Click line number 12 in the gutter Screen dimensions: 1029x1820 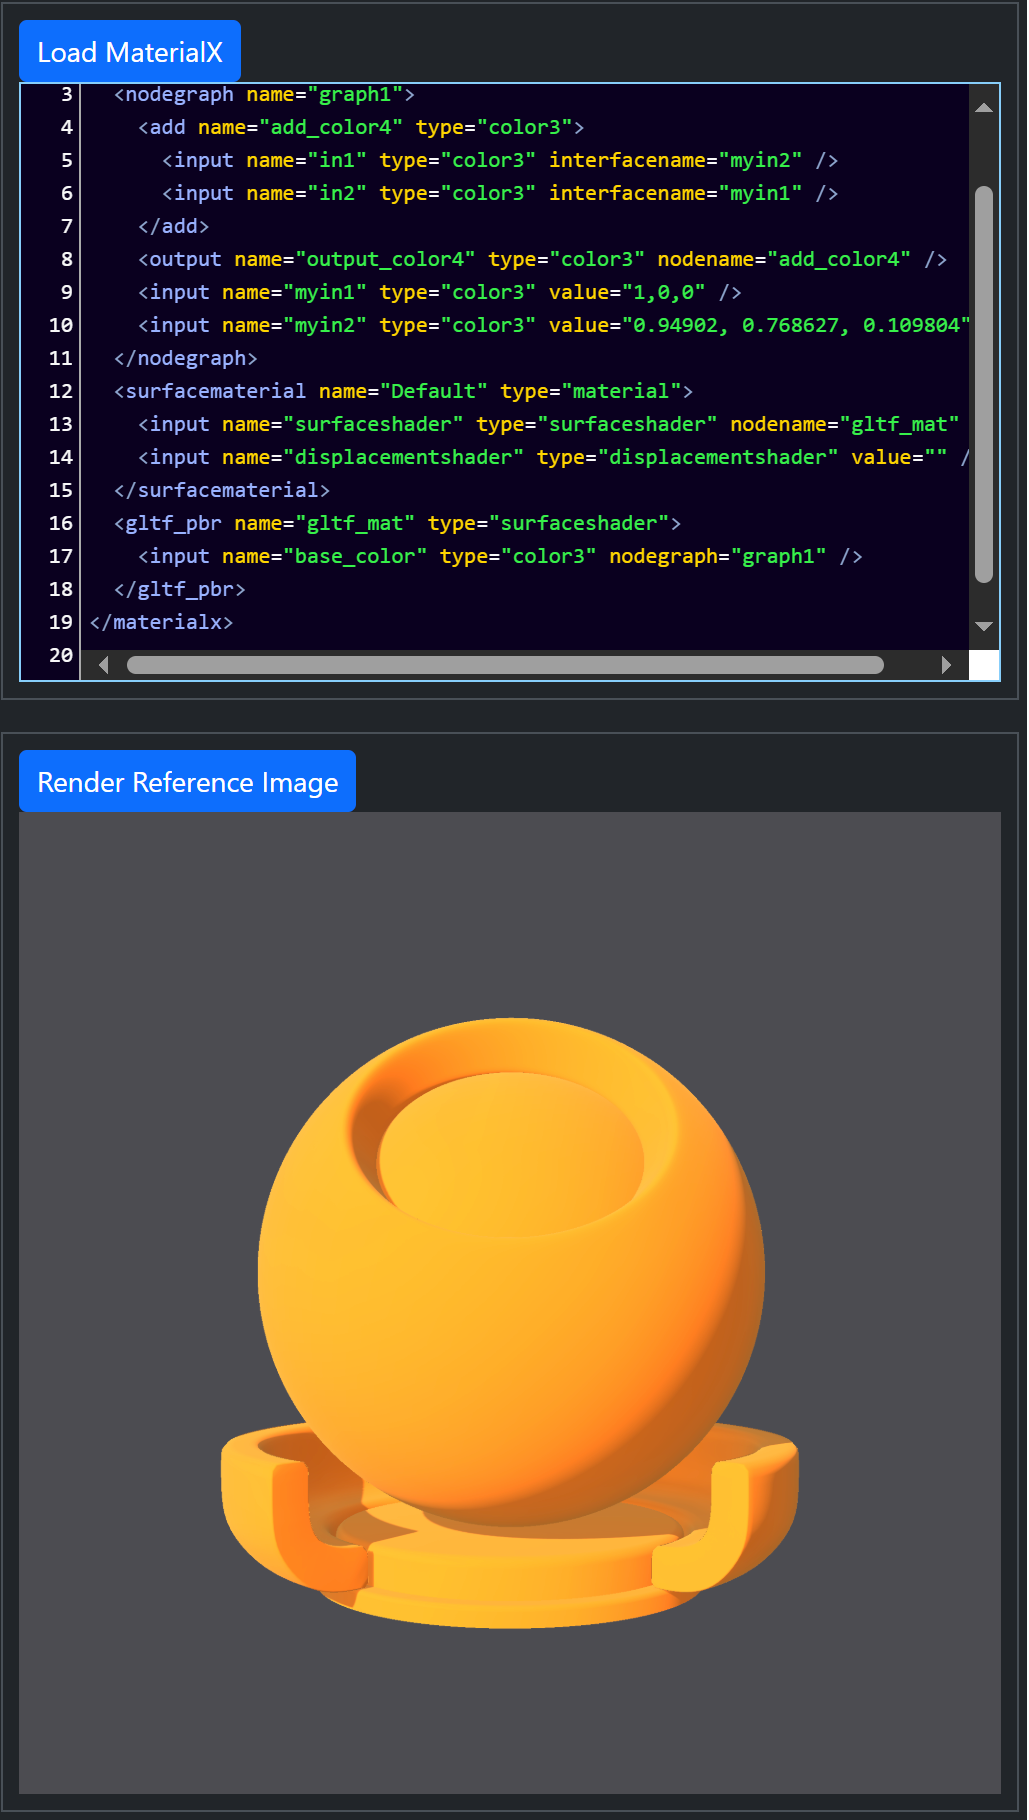(61, 391)
